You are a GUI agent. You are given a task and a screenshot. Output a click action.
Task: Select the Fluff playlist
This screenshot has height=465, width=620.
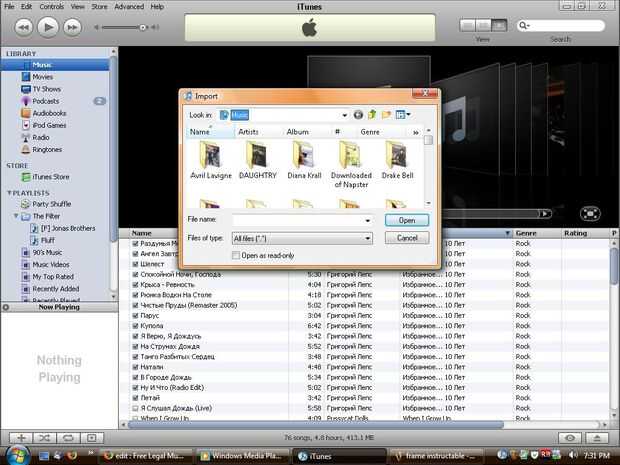coord(47,240)
